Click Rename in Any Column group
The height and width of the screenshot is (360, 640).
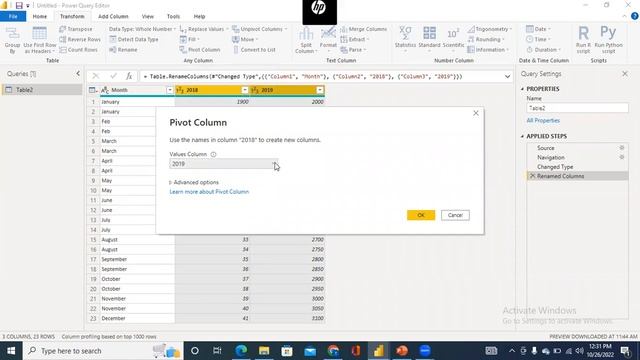123,49
